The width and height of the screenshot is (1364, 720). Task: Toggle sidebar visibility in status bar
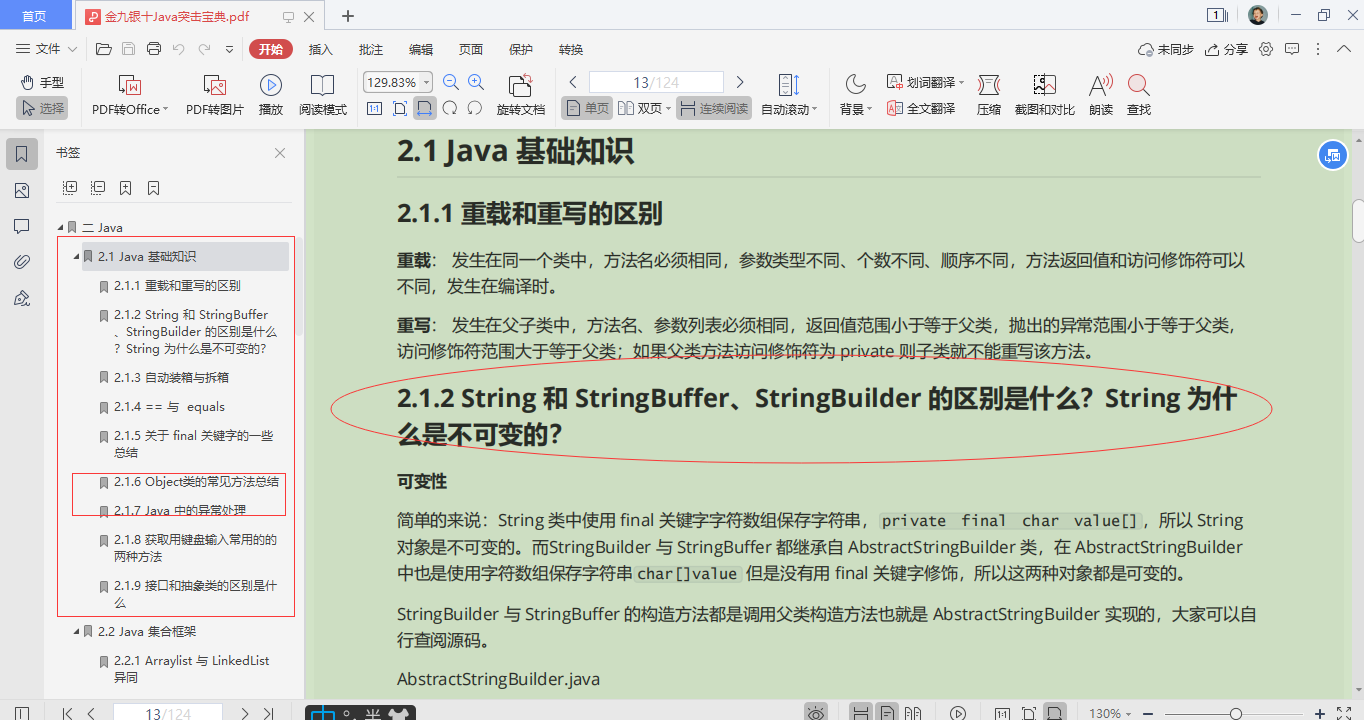pyautogui.click(x=22, y=713)
